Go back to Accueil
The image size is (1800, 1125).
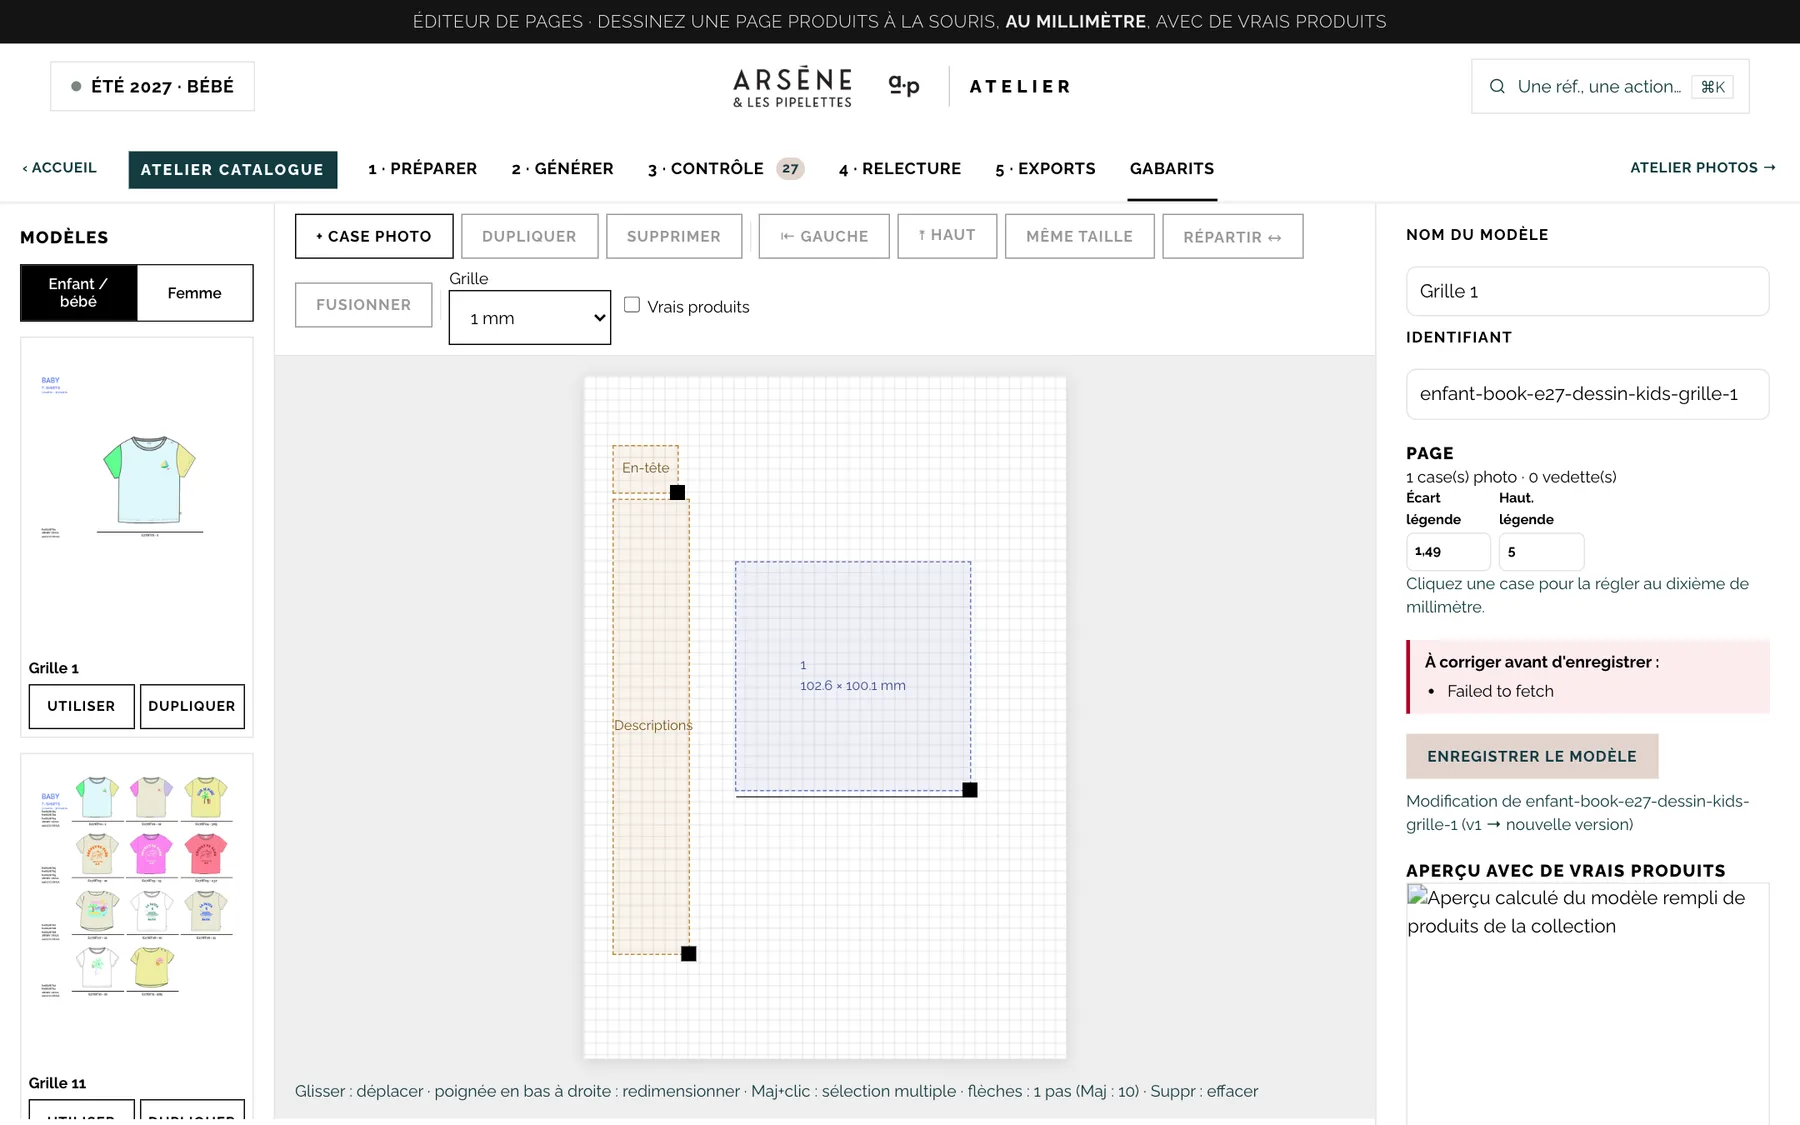(x=60, y=168)
